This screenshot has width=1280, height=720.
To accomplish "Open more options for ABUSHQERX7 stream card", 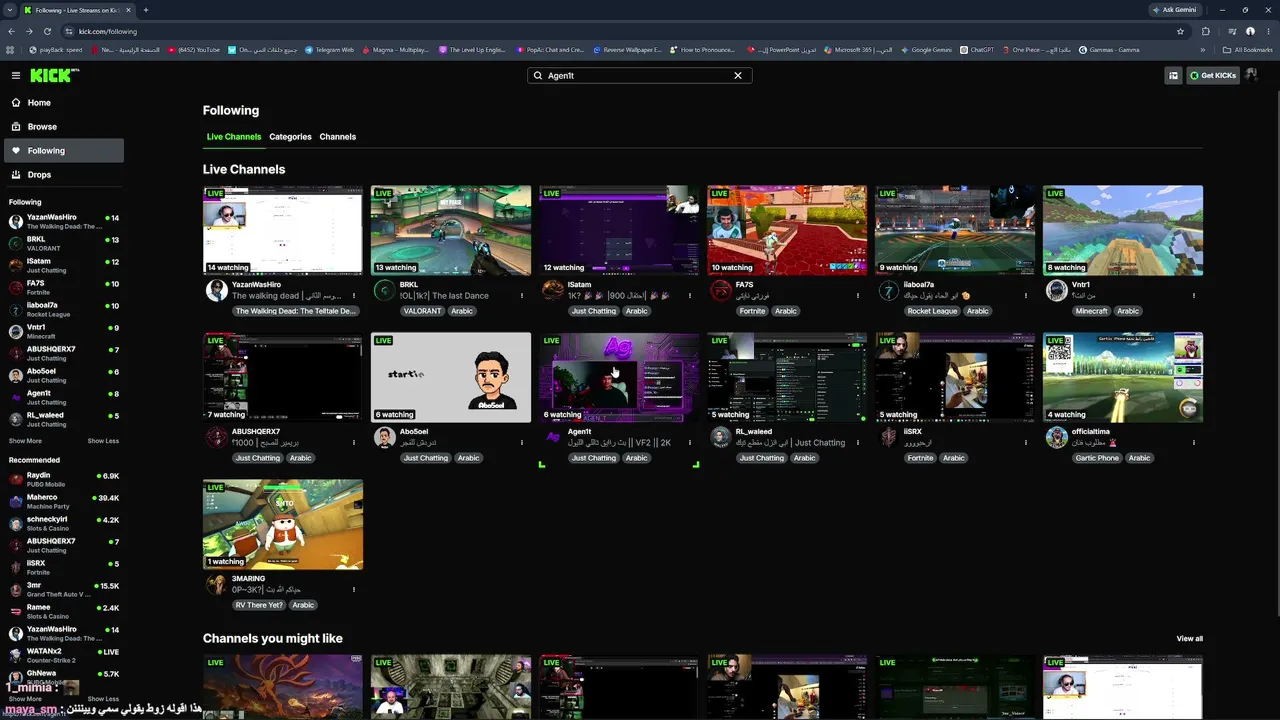I will click(x=353, y=442).
